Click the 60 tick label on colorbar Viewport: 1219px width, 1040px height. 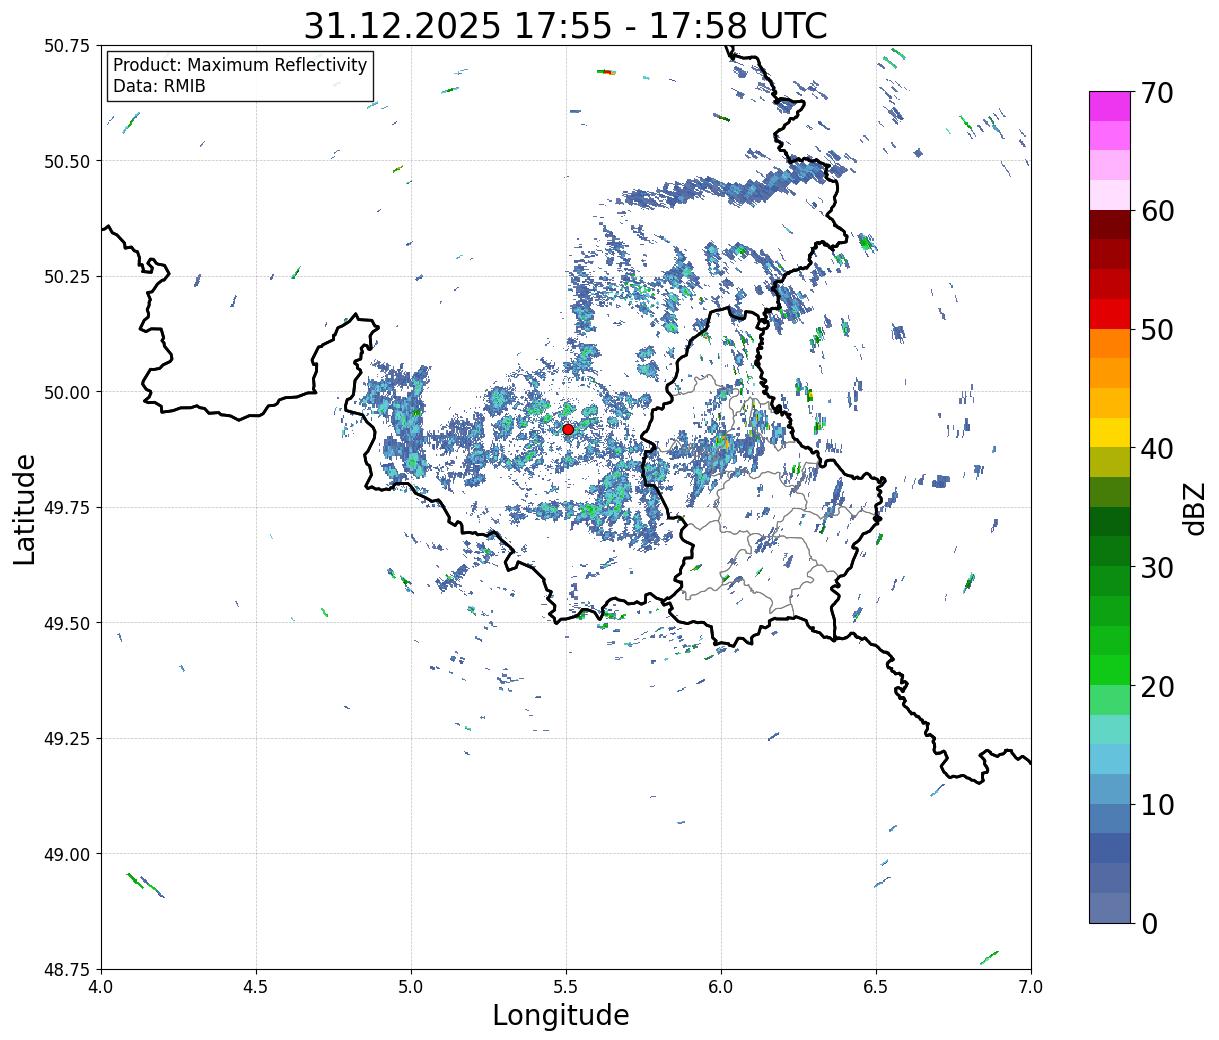click(1157, 211)
